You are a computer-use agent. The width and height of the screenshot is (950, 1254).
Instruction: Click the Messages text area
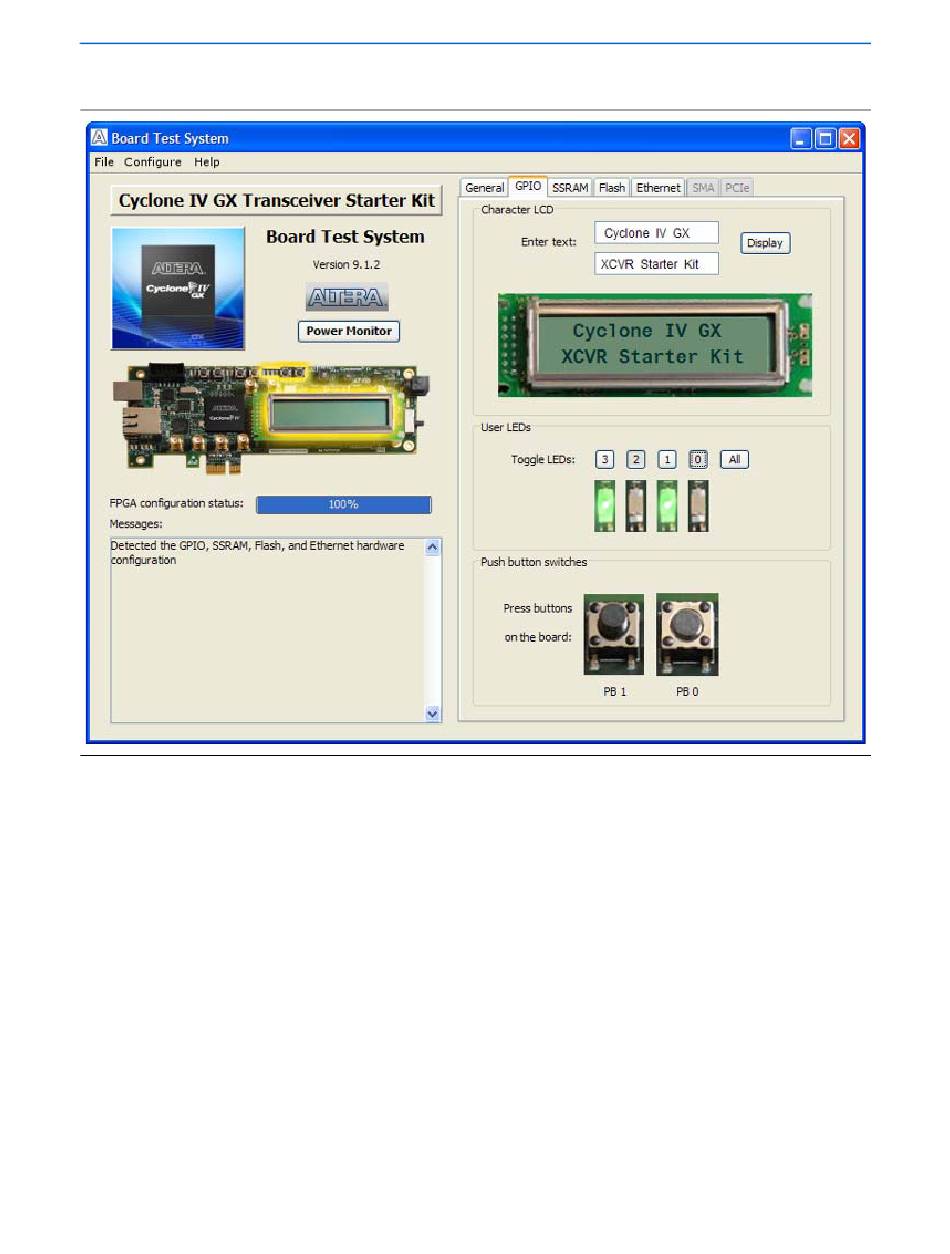[x=267, y=630]
